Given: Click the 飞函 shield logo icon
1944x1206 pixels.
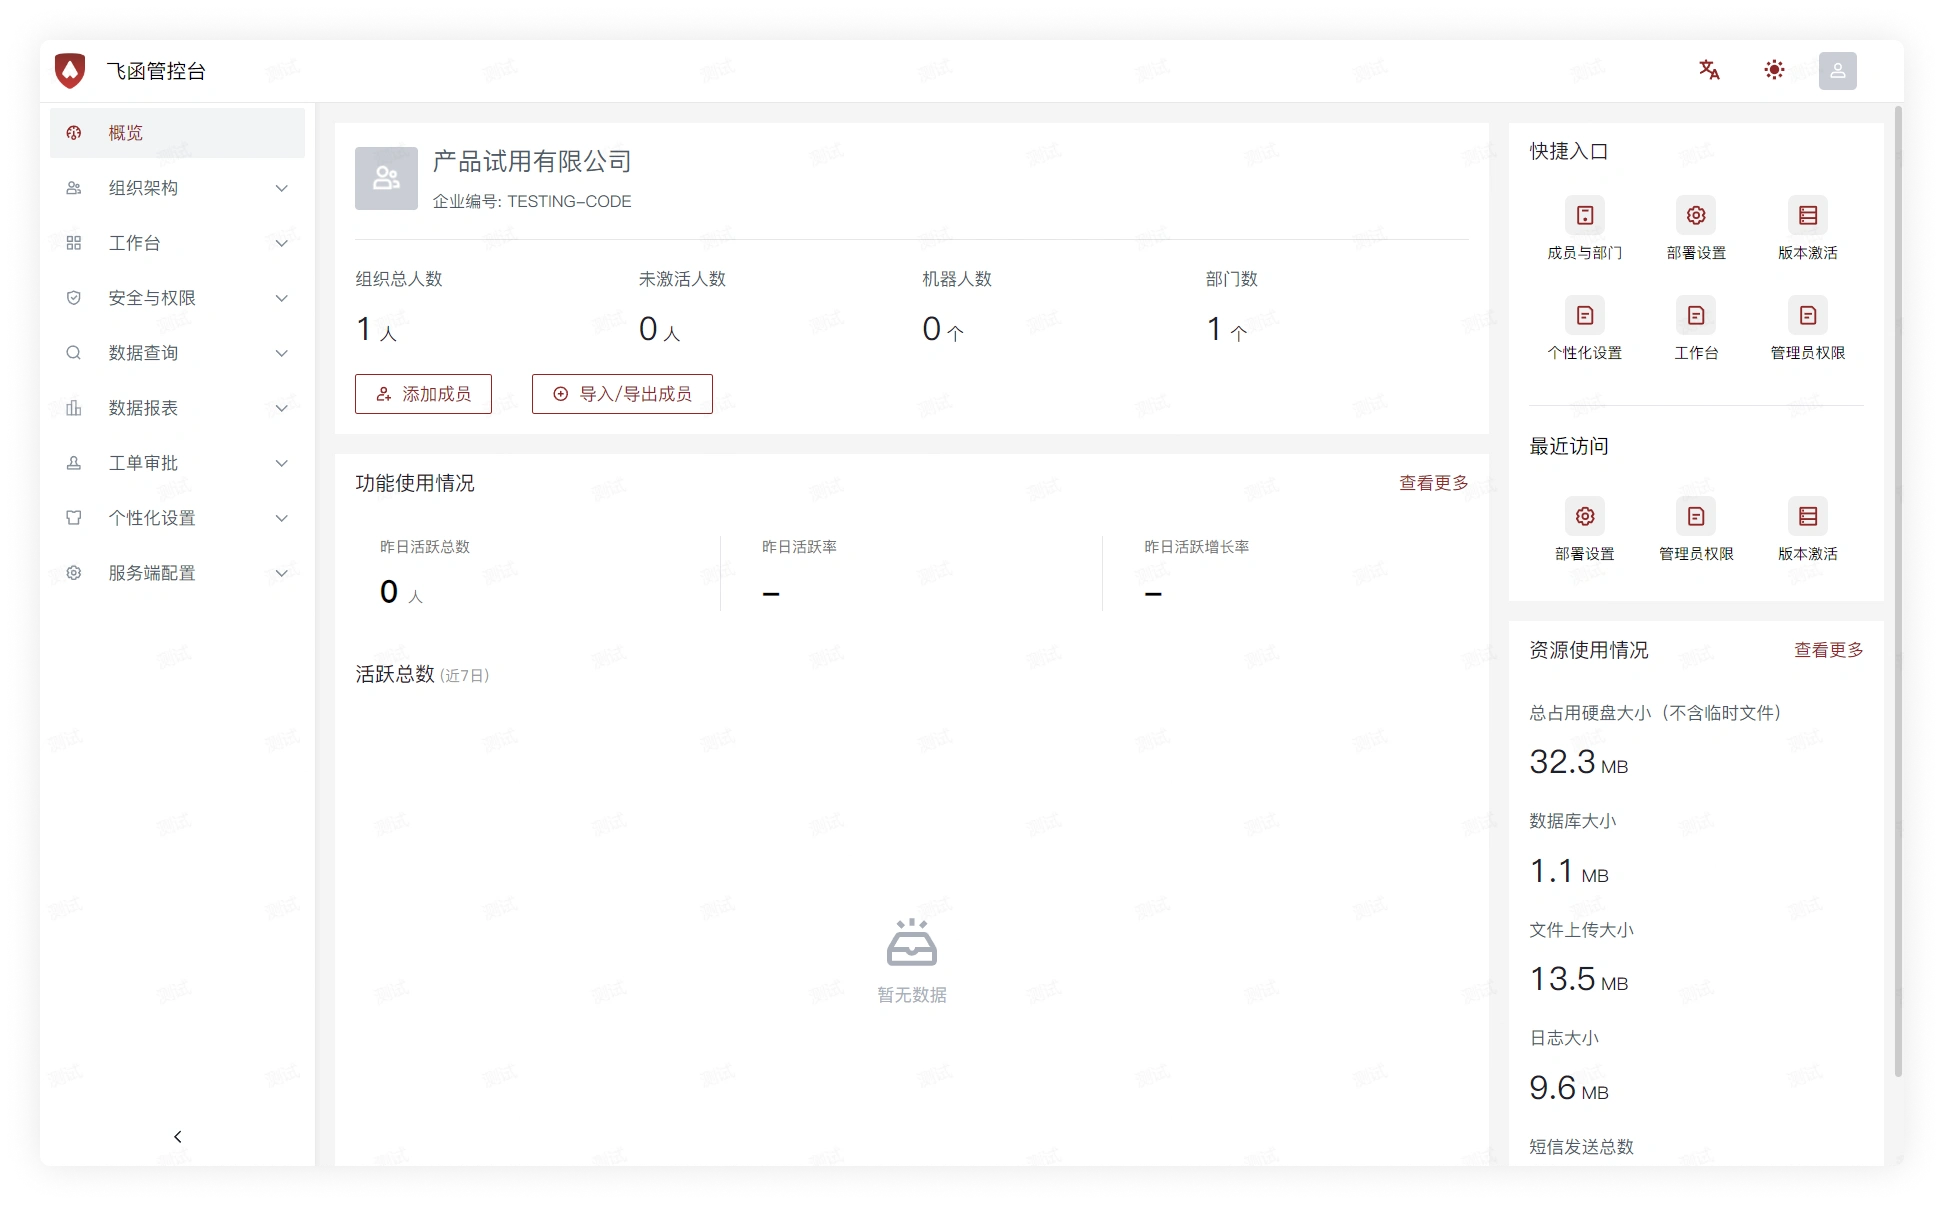Looking at the screenshot, I should click(70, 70).
